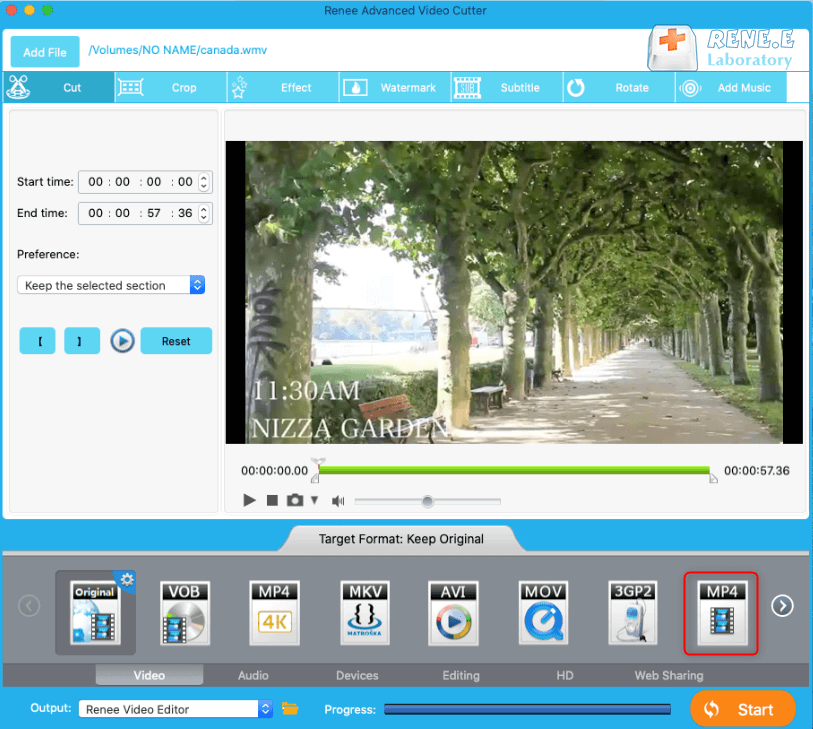This screenshot has width=813, height=729.
Task: Click the Effect stars icon
Action: pos(239,87)
